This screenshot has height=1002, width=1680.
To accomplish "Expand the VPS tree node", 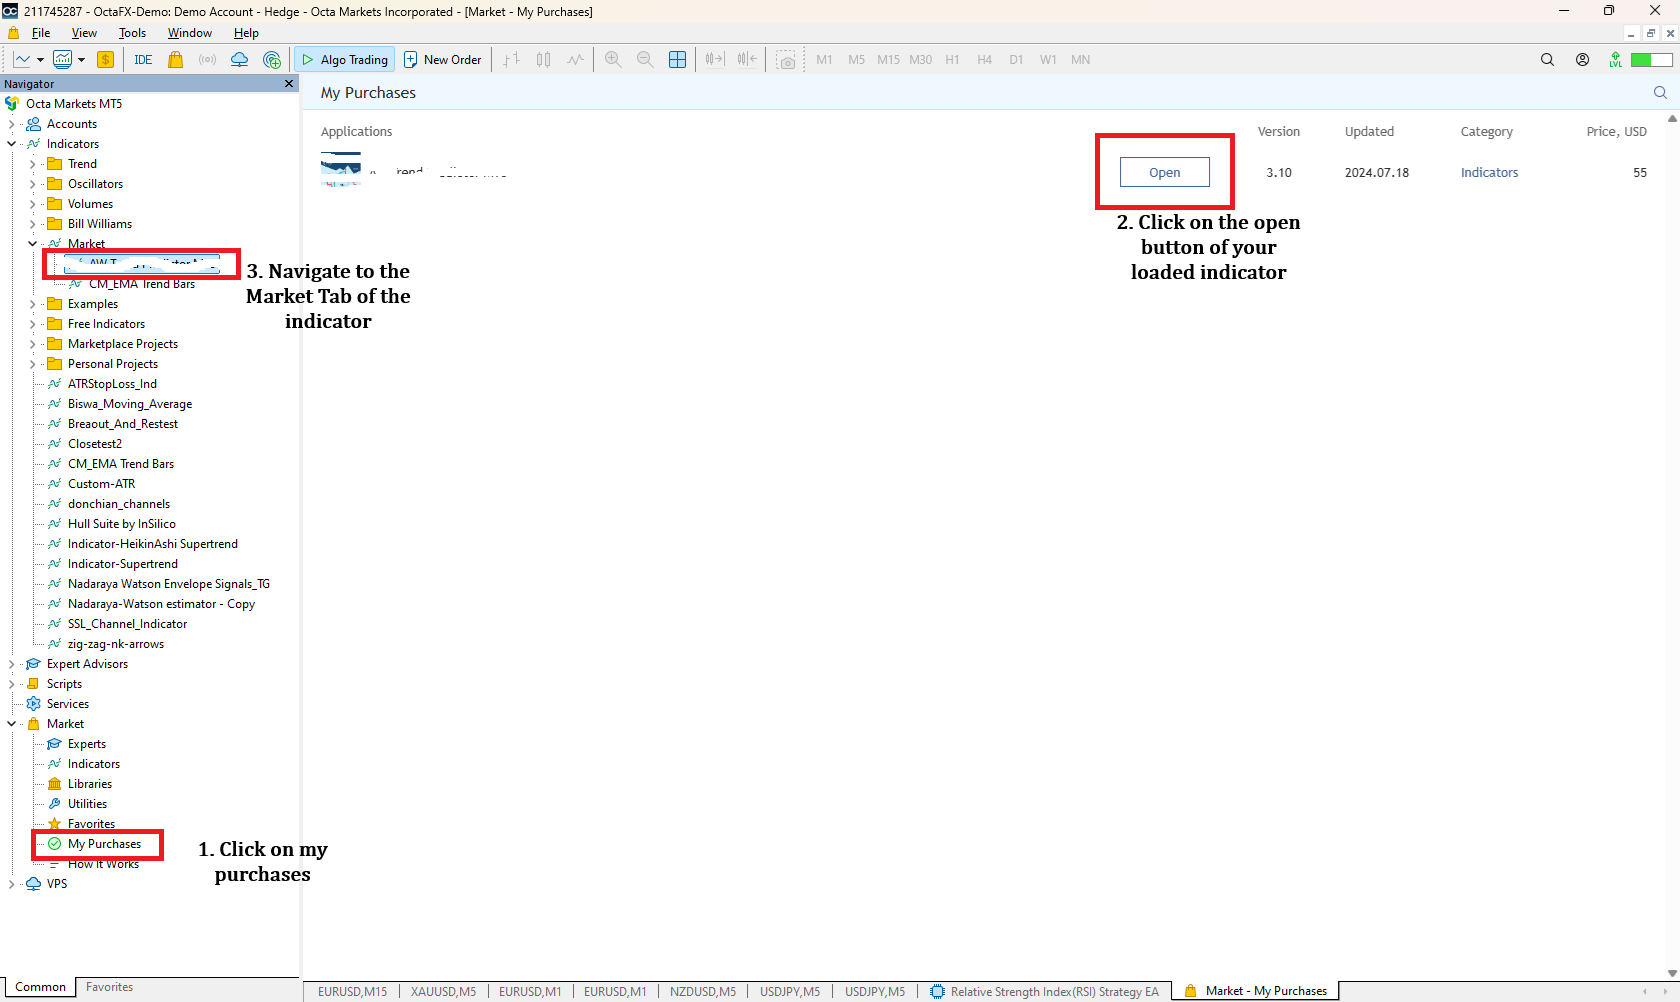I will click(11, 884).
